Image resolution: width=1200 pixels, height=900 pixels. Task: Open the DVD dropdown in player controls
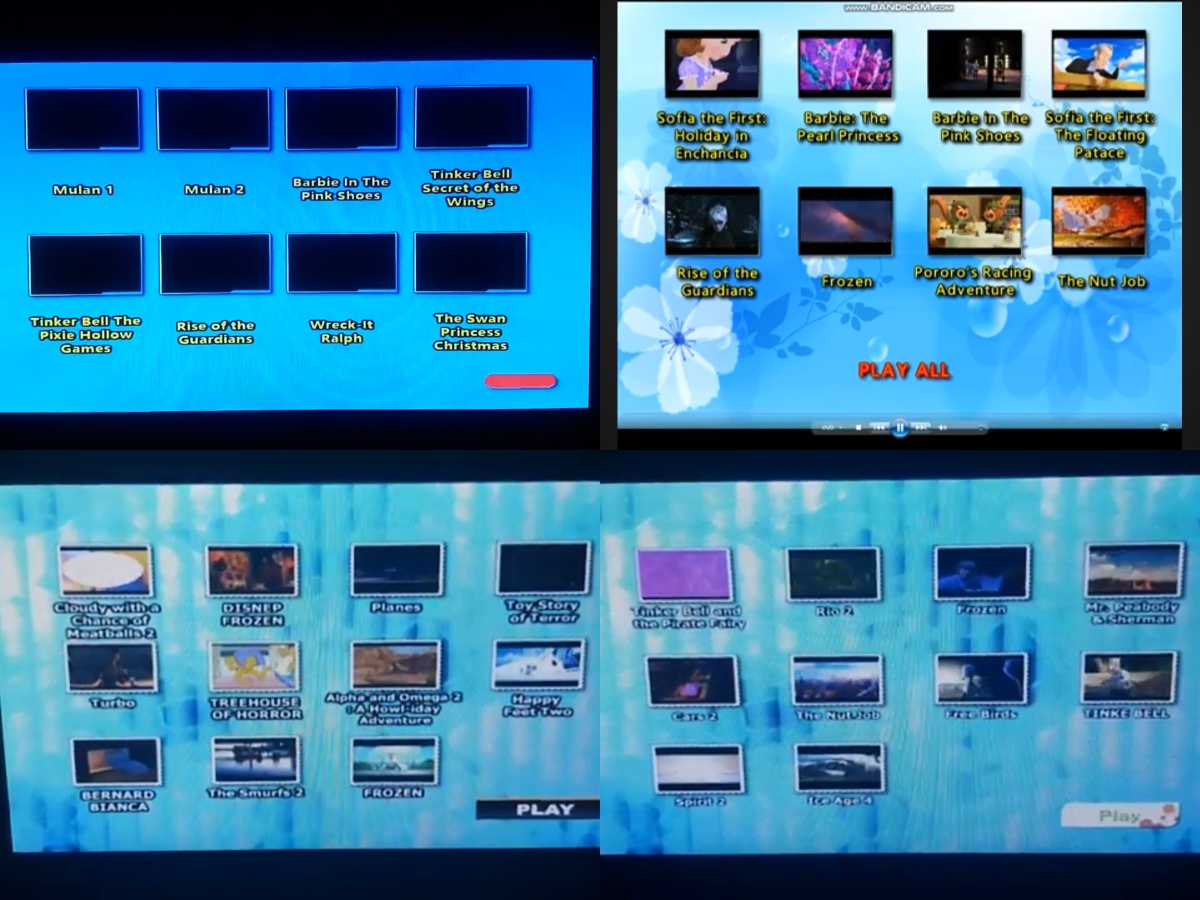tap(830, 428)
